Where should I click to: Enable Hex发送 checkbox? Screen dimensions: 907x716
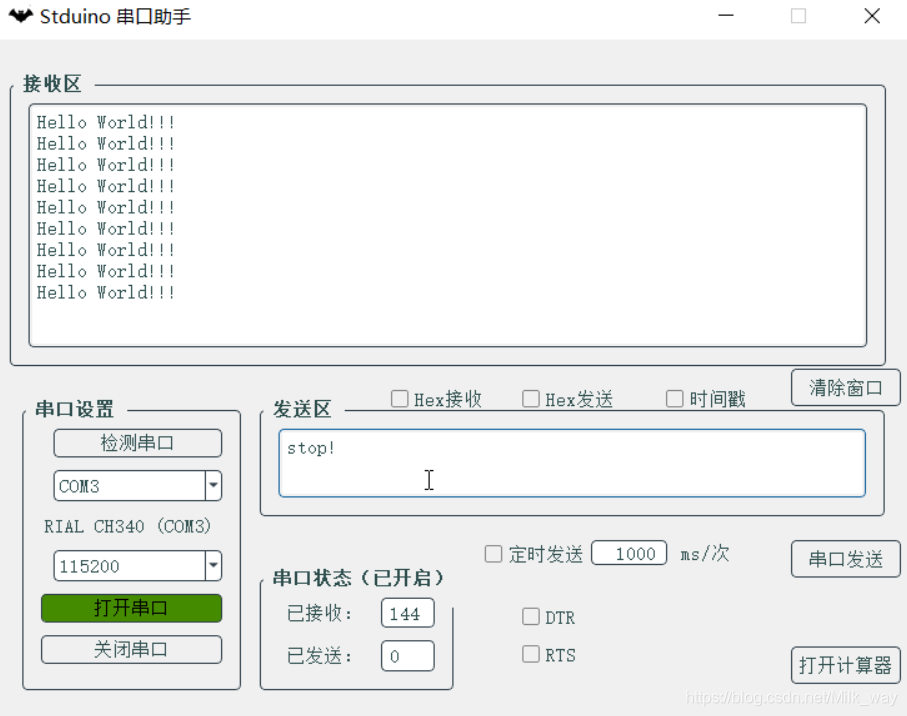point(531,398)
